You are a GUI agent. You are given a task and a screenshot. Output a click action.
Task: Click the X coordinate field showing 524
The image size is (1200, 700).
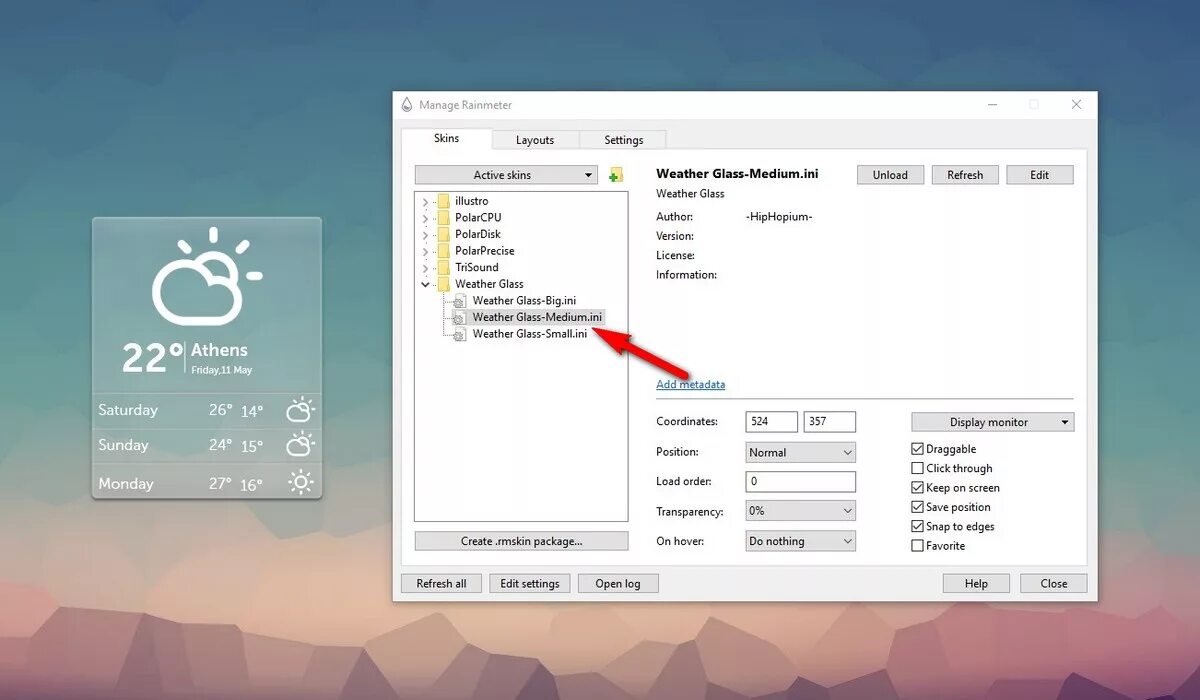(772, 422)
